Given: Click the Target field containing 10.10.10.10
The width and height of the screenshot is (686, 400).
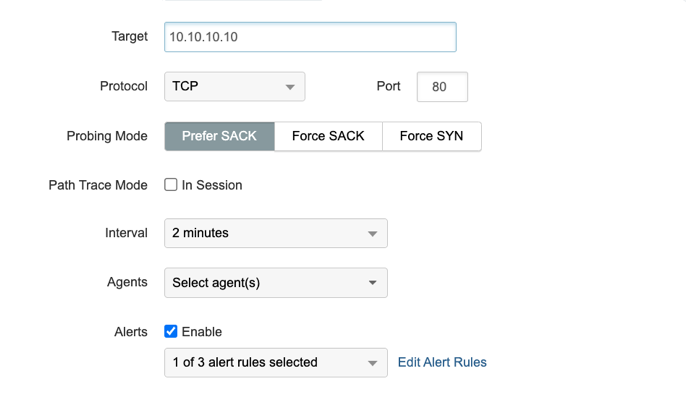Looking at the screenshot, I should tap(310, 37).
